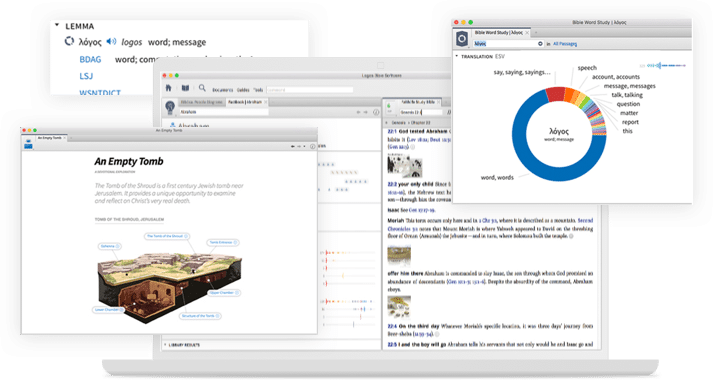Click 'The Tomb of the Shroud' callout
Image resolution: width=713 pixels, height=380 pixels.
click(x=167, y=236)
